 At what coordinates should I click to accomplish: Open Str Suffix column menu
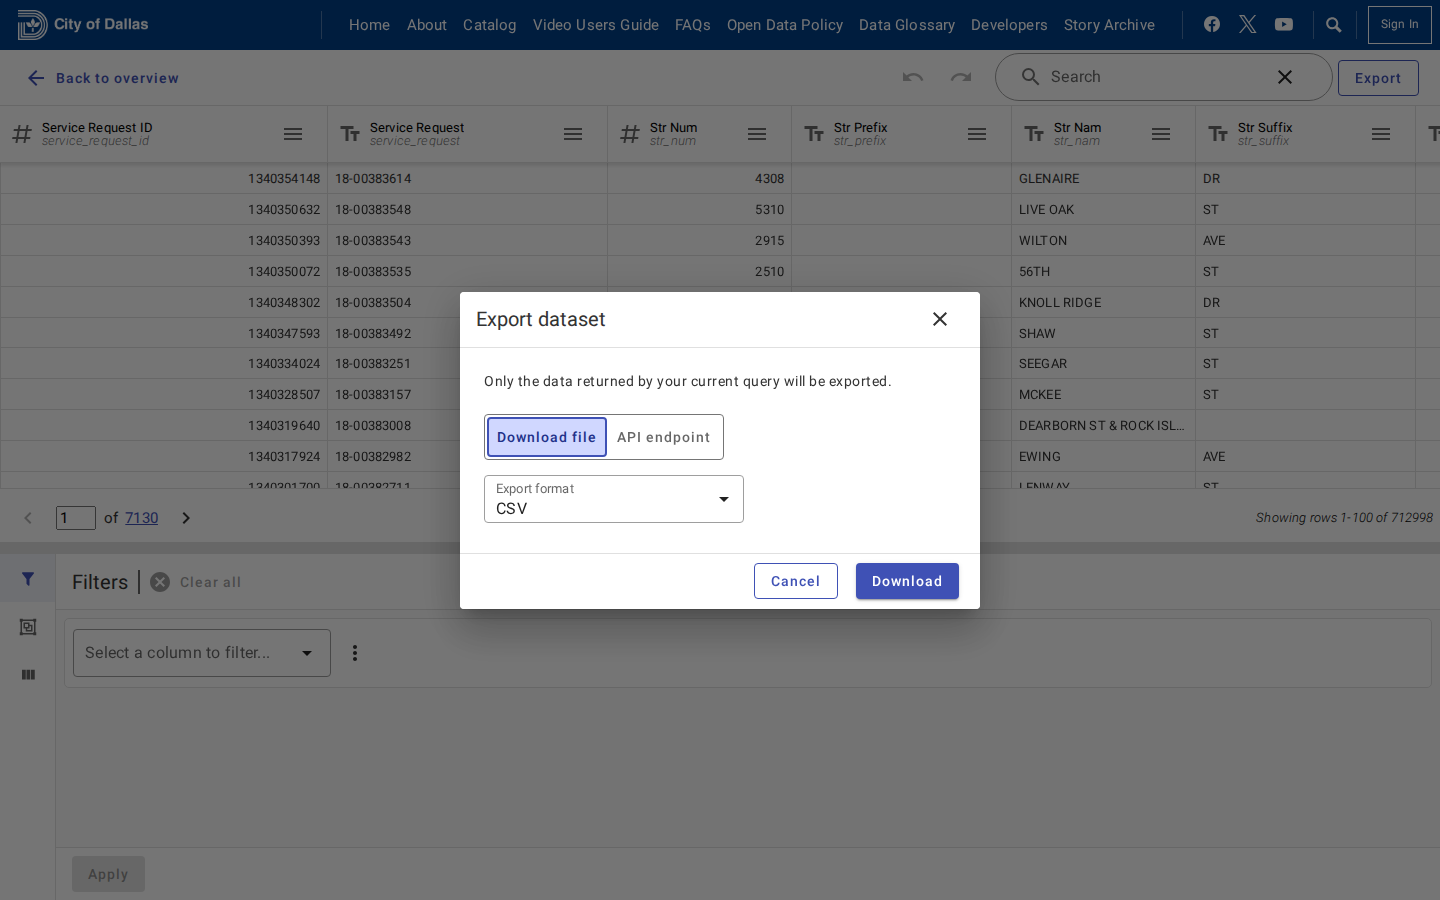click(1381, 134)
